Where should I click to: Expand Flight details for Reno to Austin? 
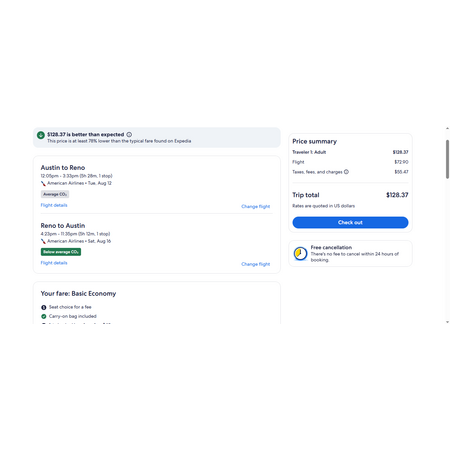tap(54, 263)
